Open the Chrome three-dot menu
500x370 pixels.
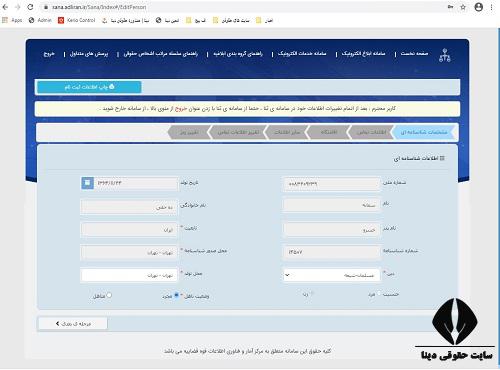tap(492, 7)
